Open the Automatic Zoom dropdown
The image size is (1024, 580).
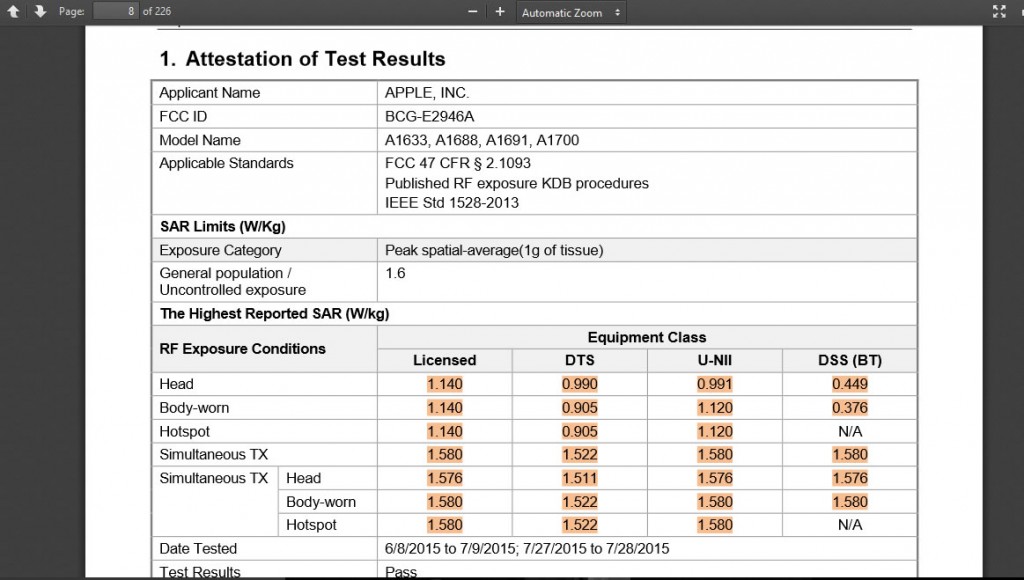(571, 13)
